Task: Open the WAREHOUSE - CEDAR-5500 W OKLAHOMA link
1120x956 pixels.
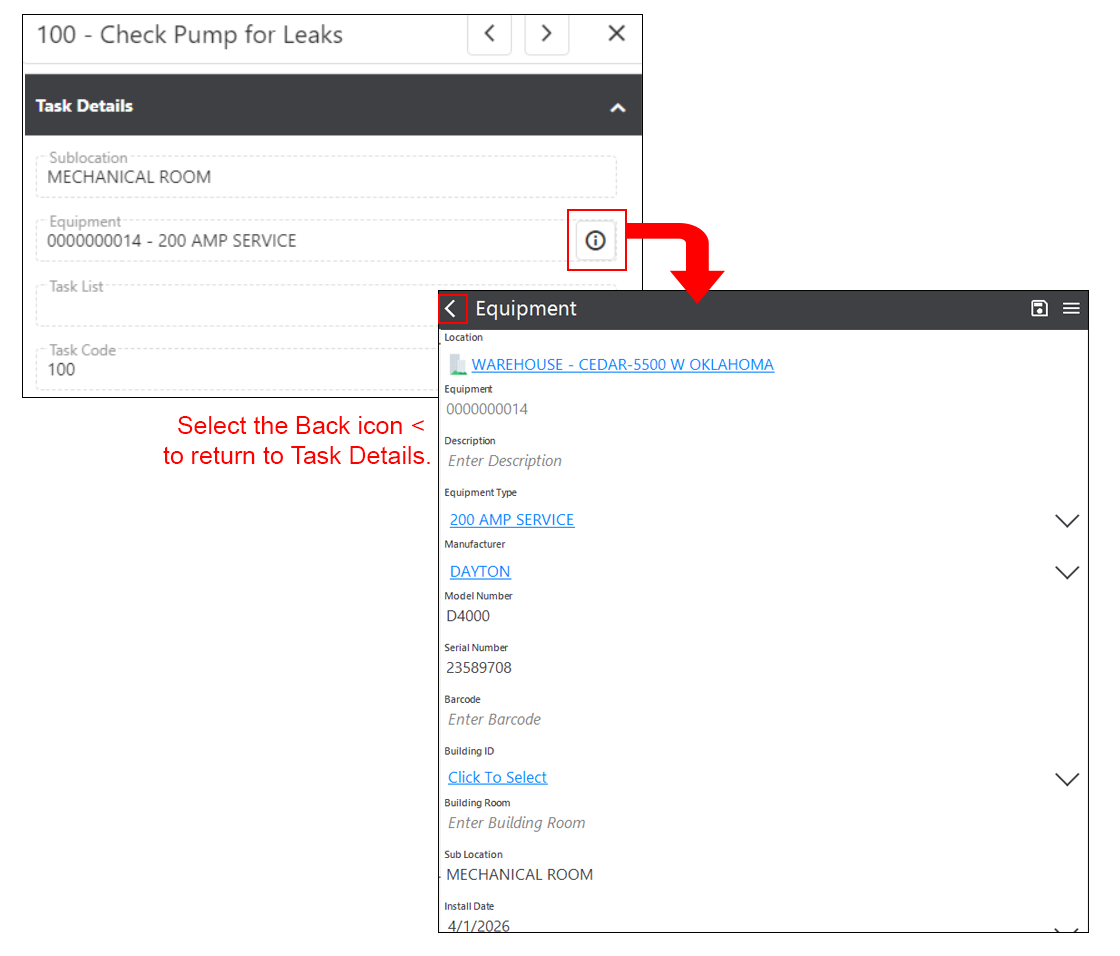Action: click(x=622, y=365)
